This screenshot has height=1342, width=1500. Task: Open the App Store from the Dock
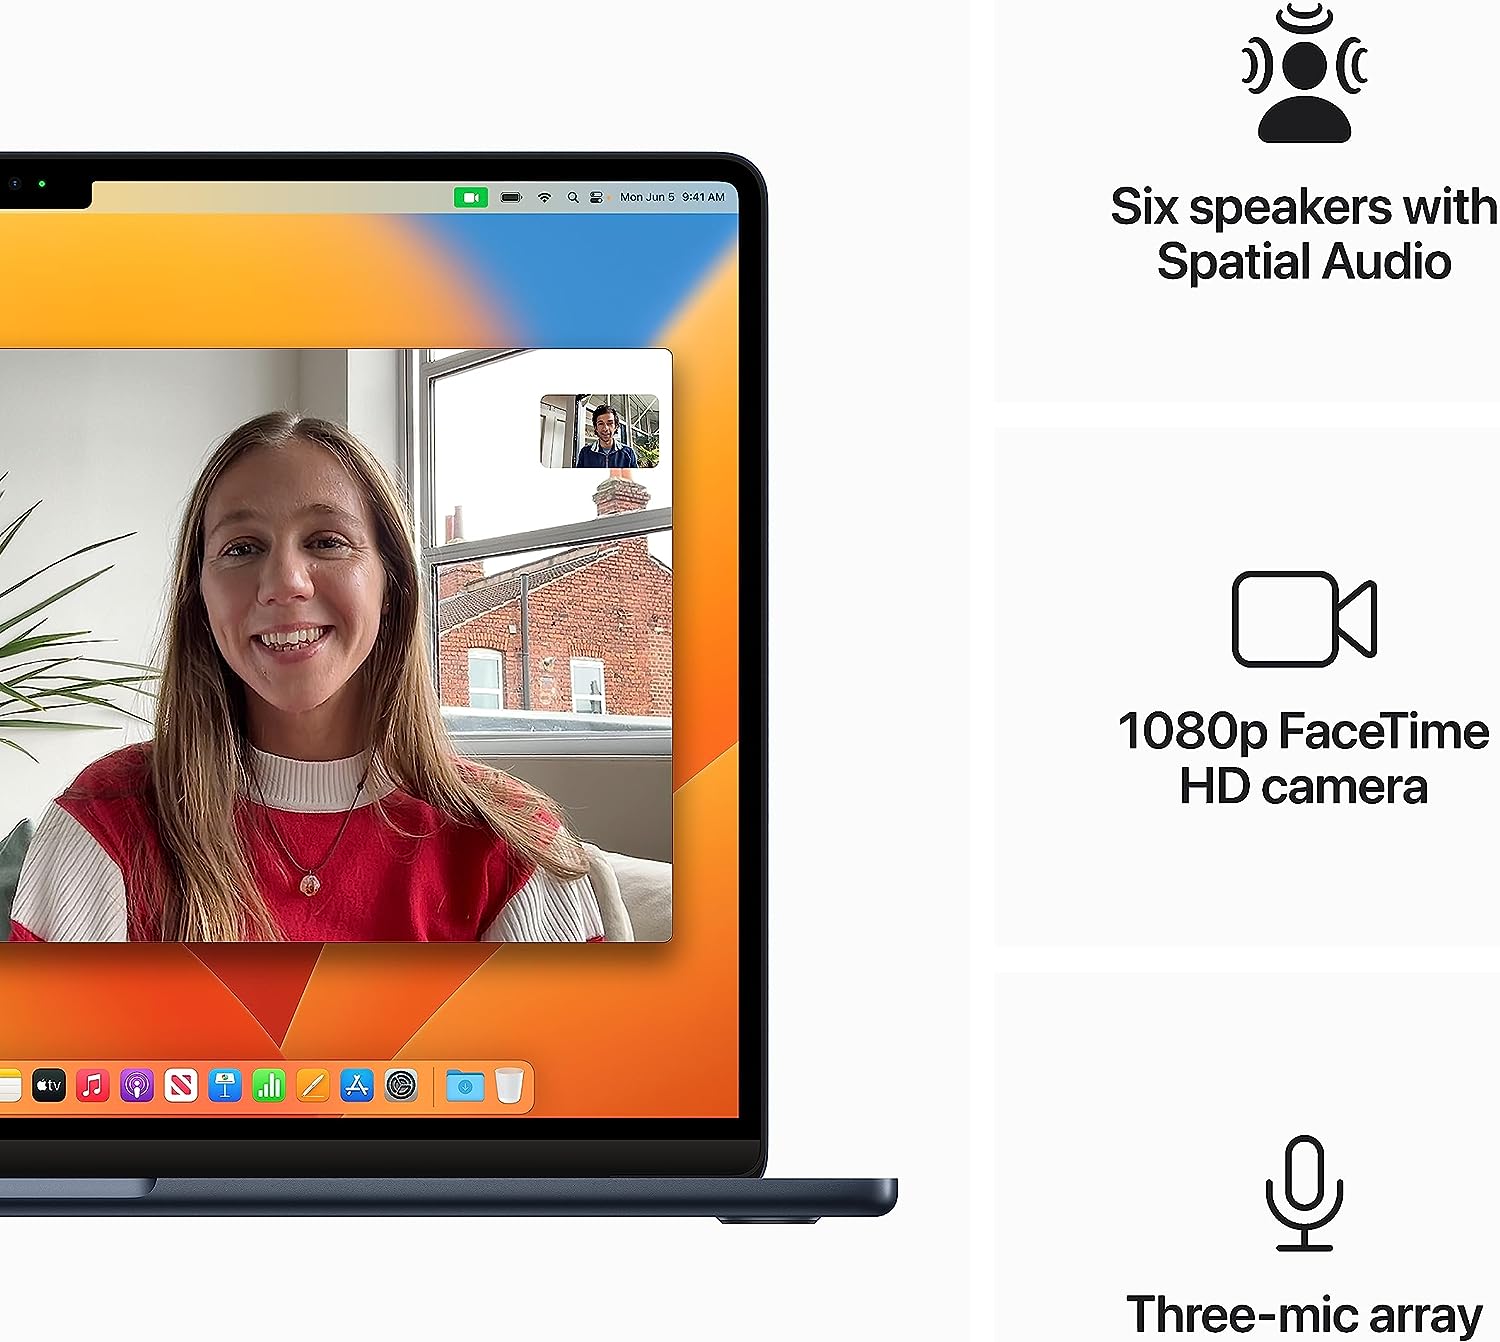(x=357, y=1087)
